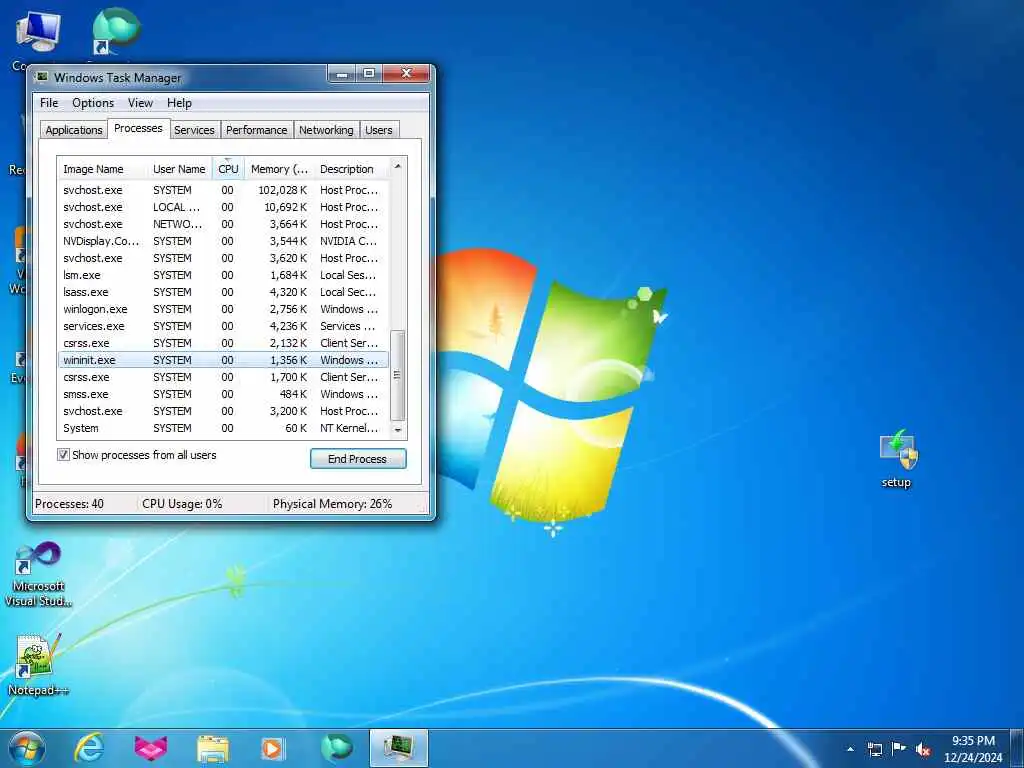Sort by Description column header
This screenshot has width=1024, height=768.
[x=351, y=169]
